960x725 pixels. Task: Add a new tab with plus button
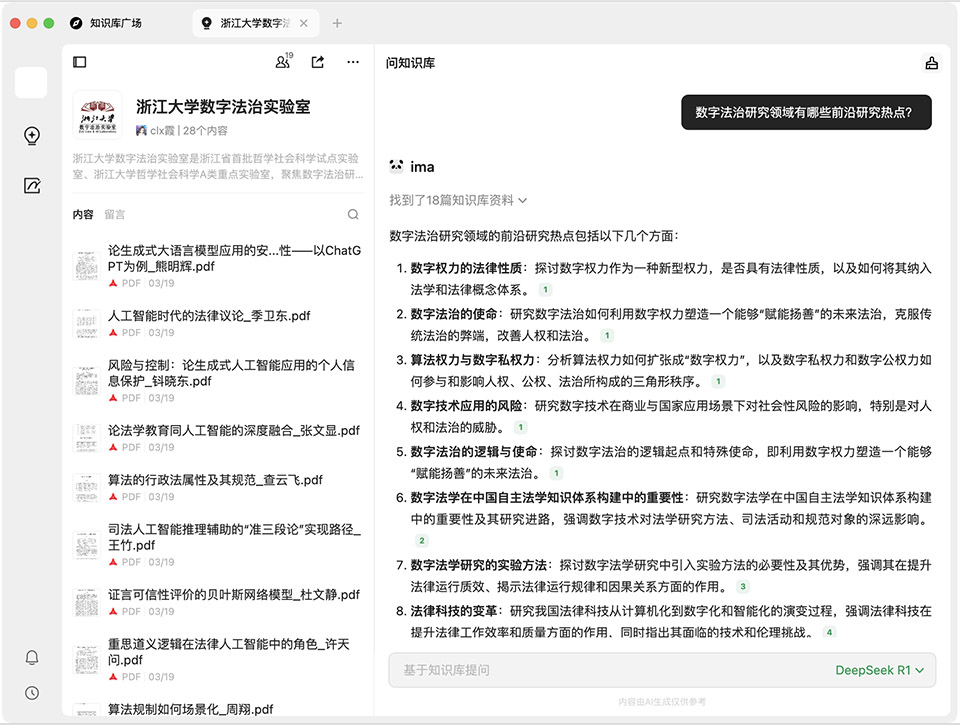[337, 23]
